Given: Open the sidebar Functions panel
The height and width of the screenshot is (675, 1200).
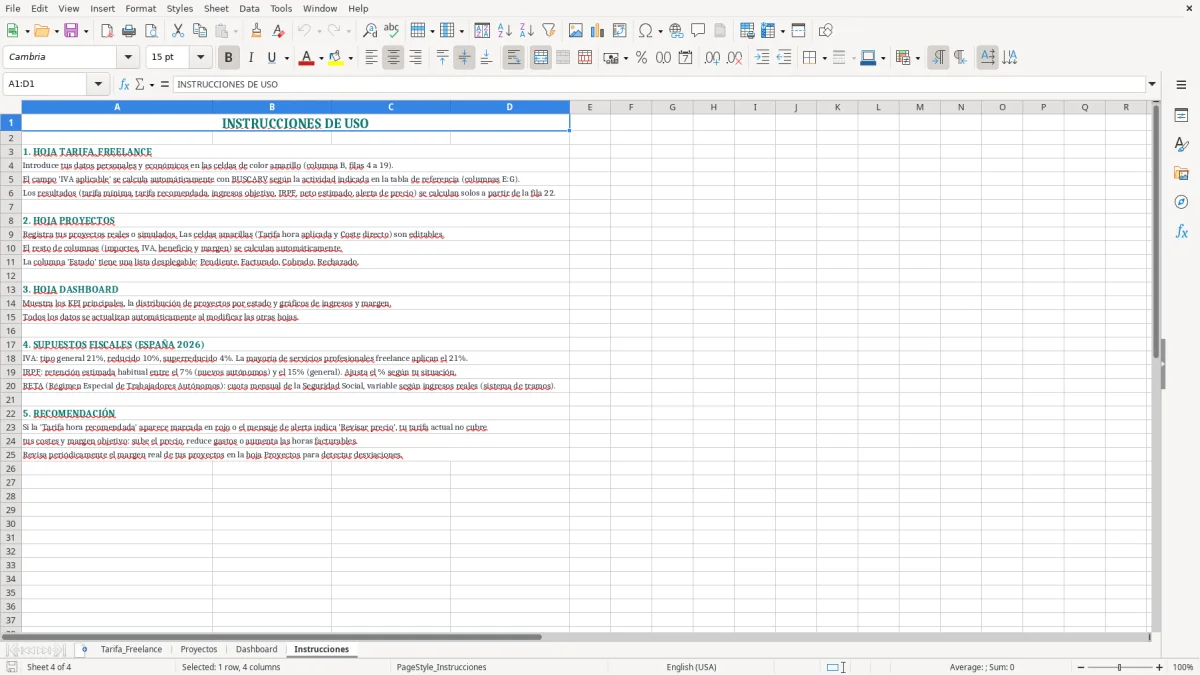Looking at the screenshot, I should point(1181,231).
